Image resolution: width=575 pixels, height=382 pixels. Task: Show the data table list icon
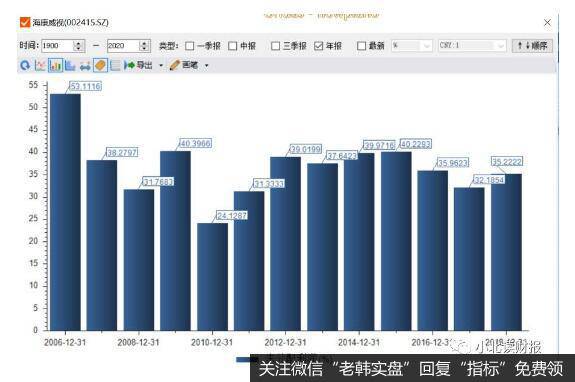(x=115, y=65)
